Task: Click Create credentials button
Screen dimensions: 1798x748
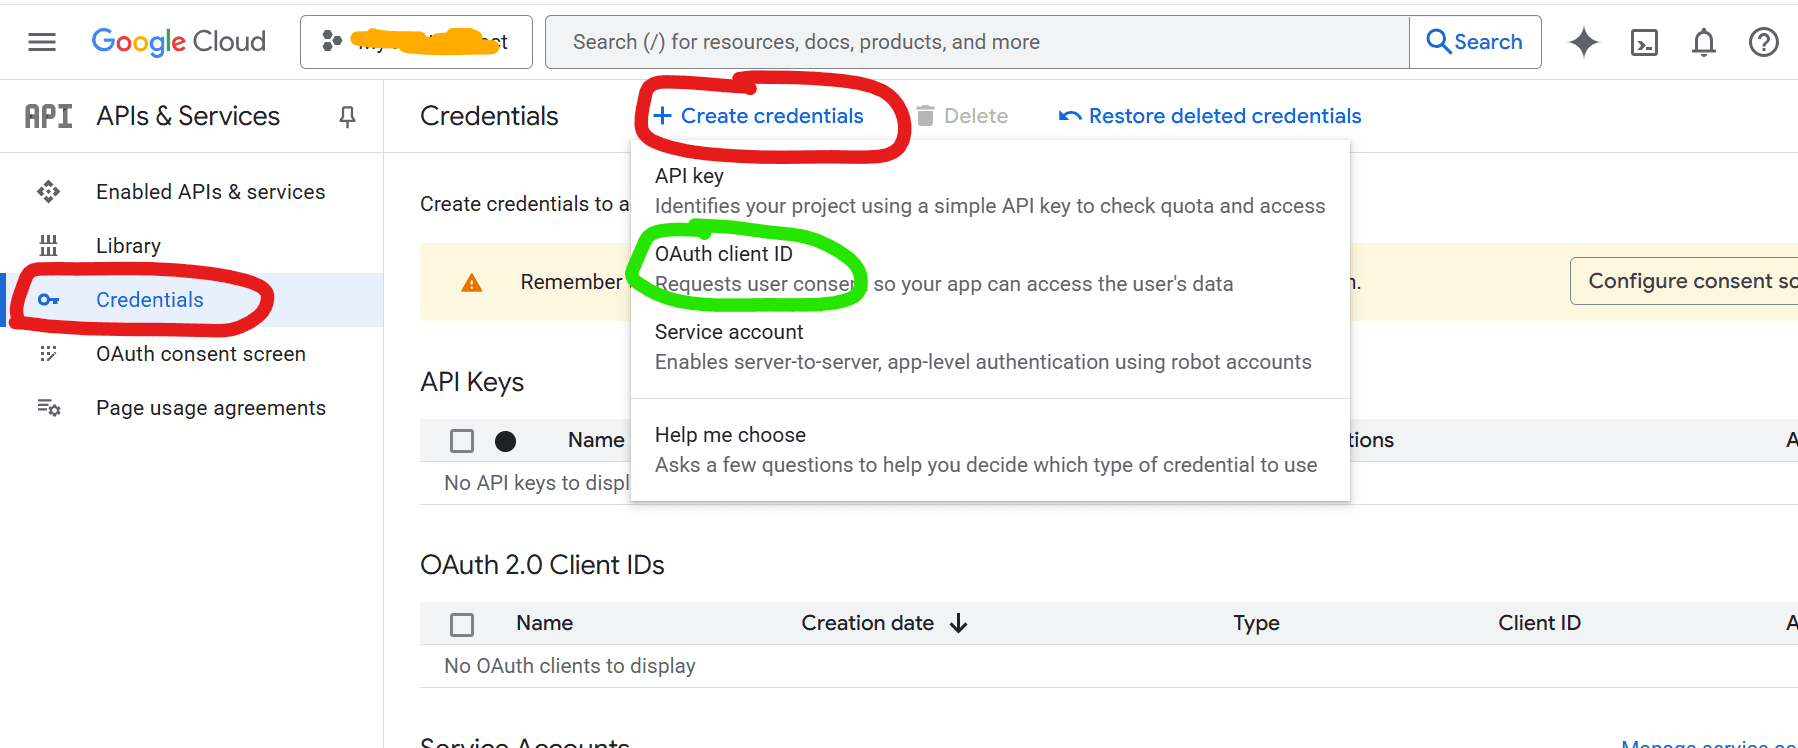Action: pyautogui.click(x=758, y=116)
